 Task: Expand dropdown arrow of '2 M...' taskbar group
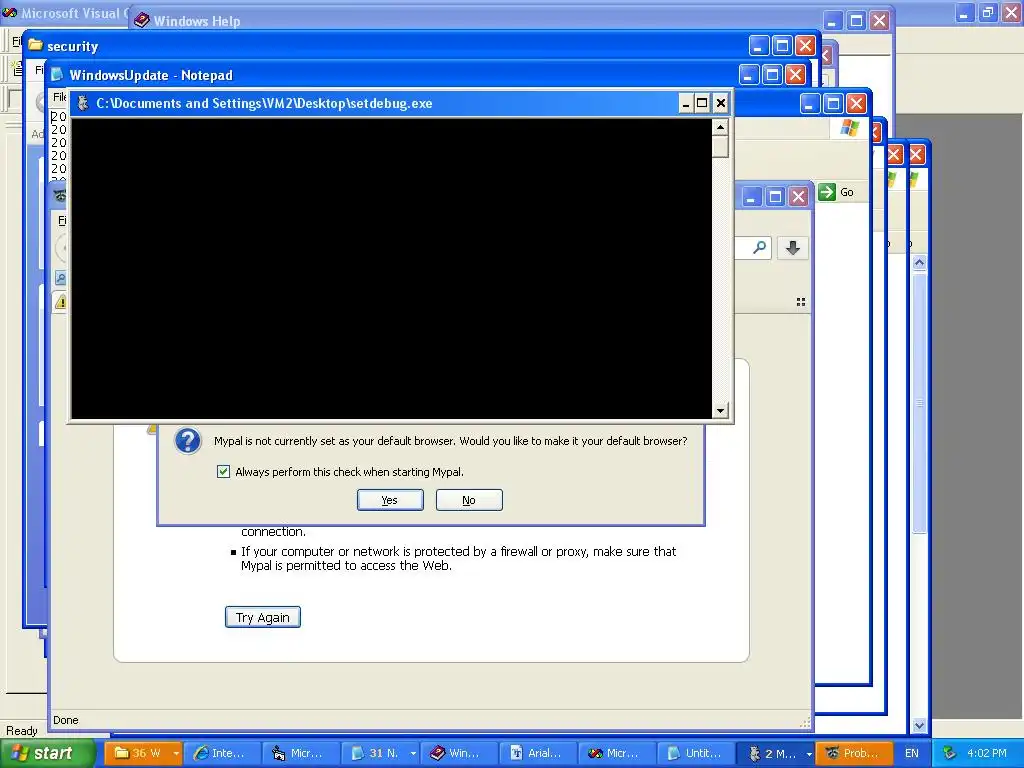[809, 754]
